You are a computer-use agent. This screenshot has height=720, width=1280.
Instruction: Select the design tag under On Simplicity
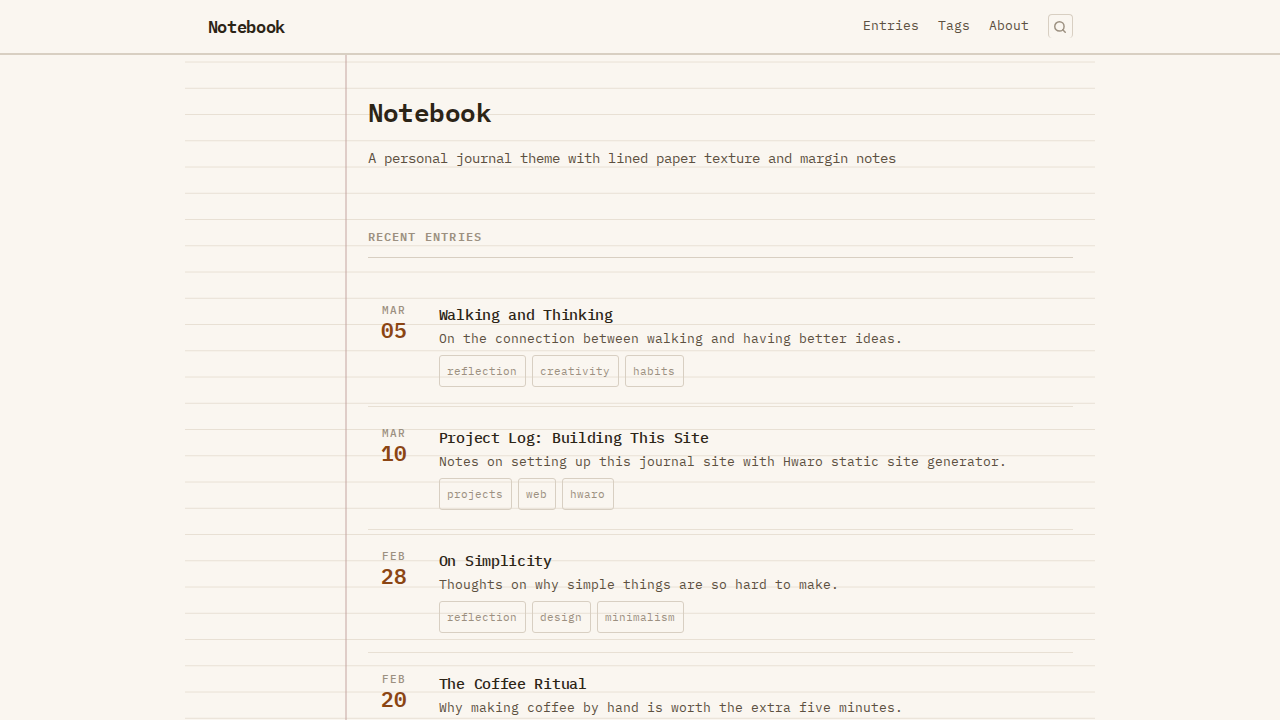pos(560,617)
